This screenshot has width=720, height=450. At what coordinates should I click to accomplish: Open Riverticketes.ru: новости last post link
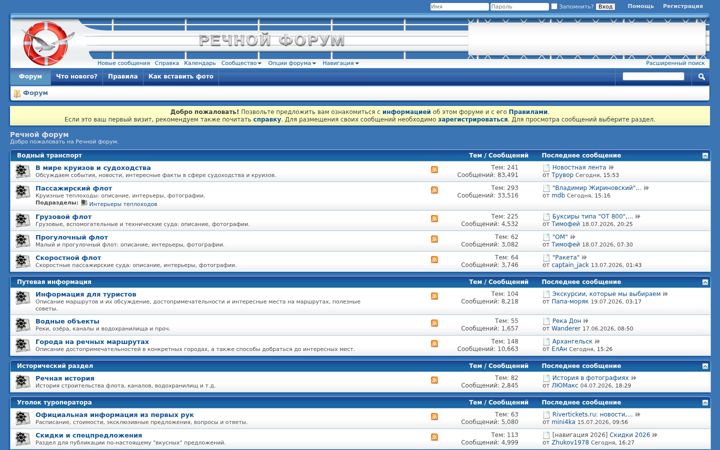(x=592, y=415)
